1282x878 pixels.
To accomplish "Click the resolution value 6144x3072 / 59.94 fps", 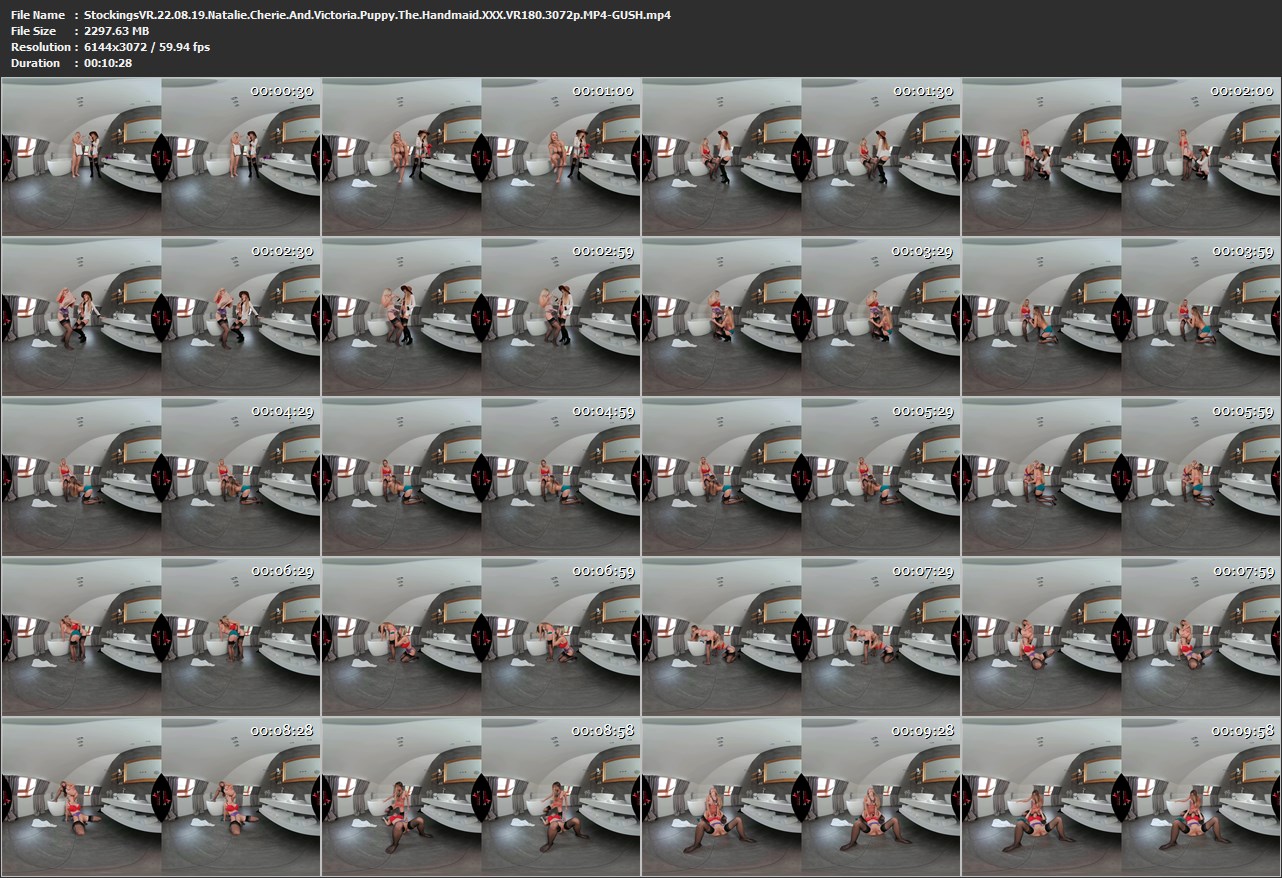I will coord(147,47).
